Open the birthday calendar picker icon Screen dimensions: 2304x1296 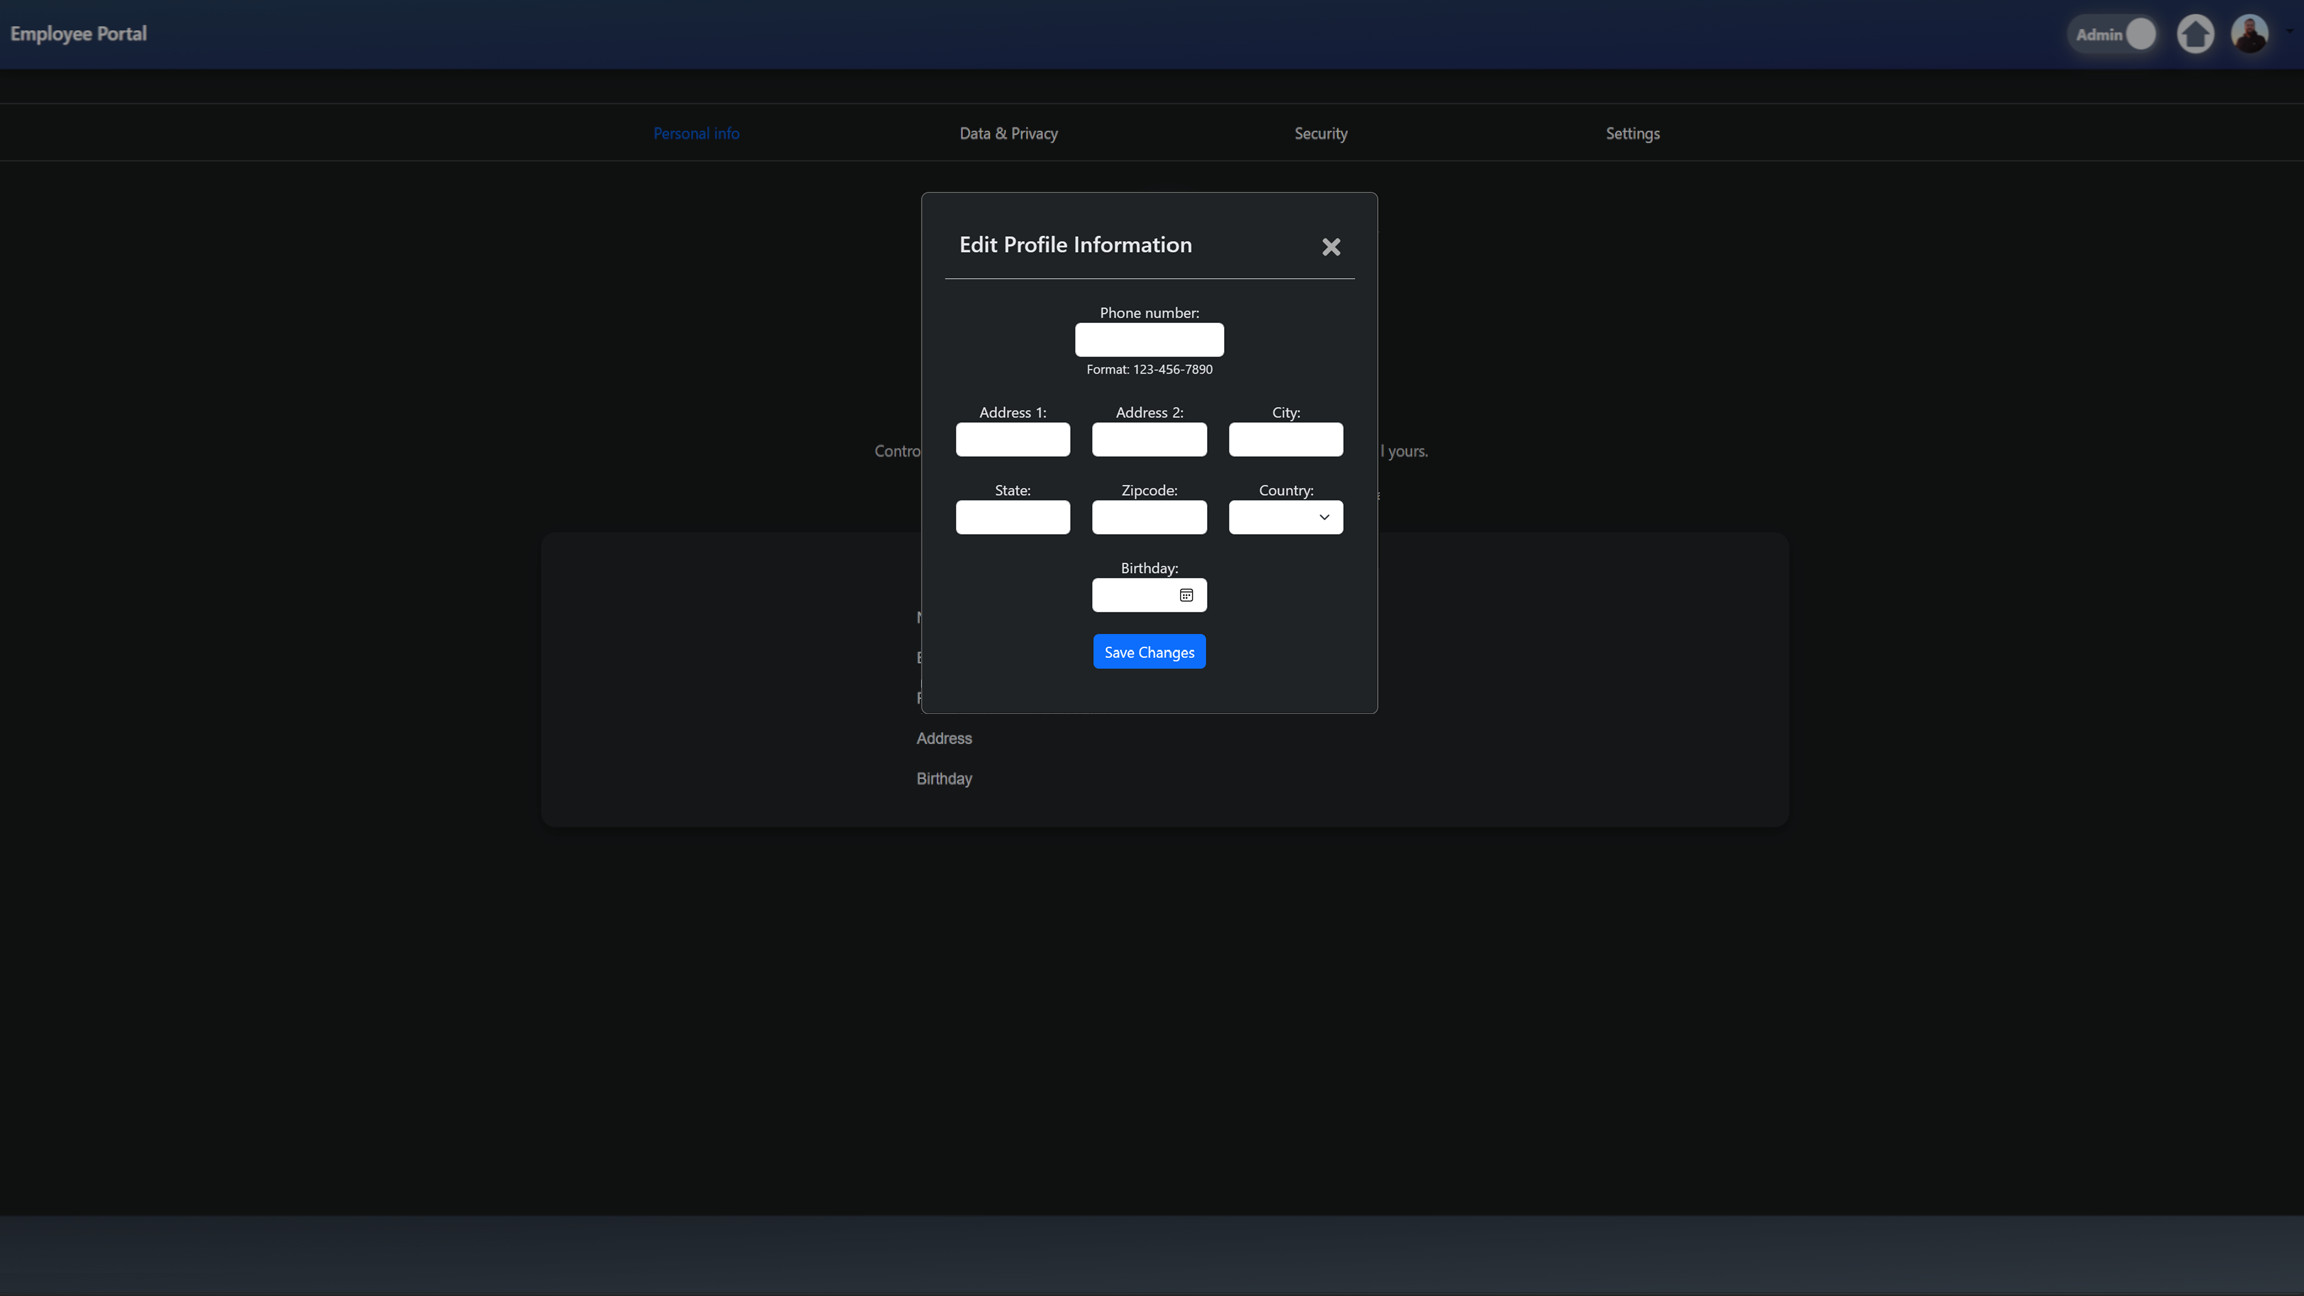click(x=1186, y=595)
